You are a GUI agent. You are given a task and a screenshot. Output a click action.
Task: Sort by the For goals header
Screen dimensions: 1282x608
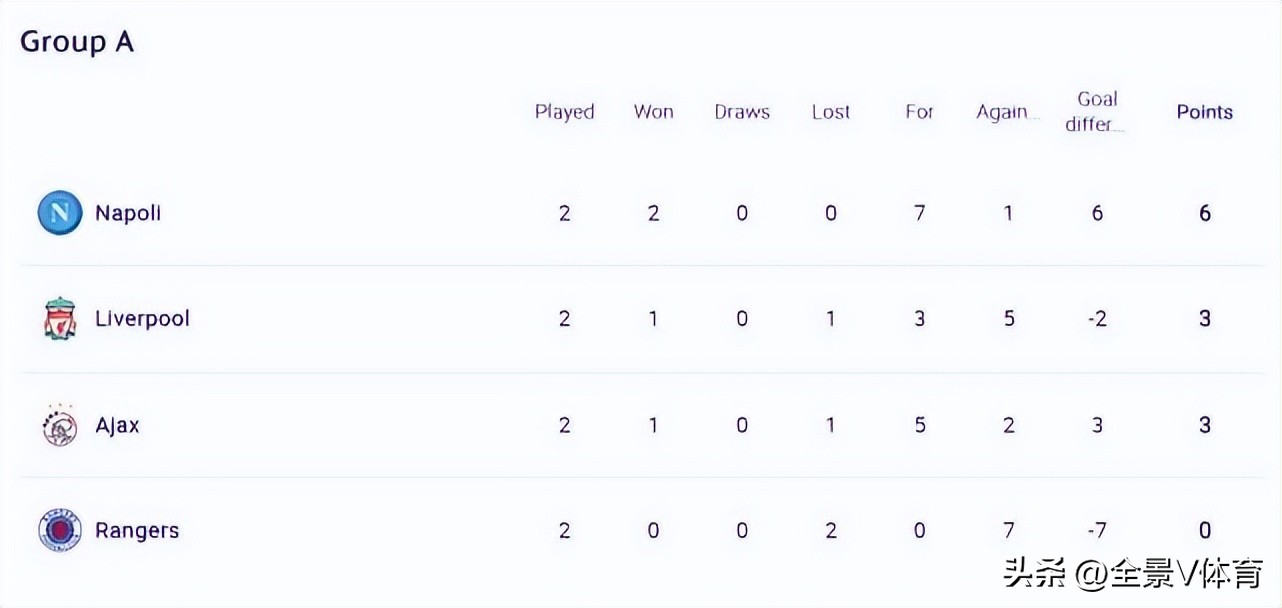coord(919,112)
